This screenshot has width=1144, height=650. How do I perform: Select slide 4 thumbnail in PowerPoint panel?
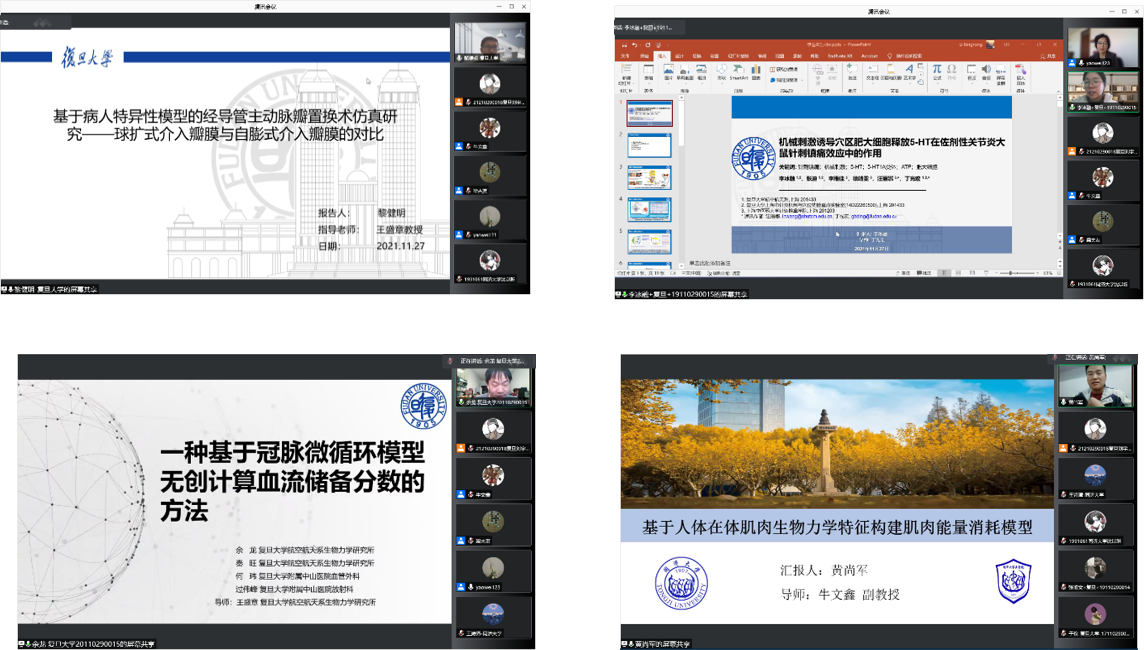click(x=649, y=209)
